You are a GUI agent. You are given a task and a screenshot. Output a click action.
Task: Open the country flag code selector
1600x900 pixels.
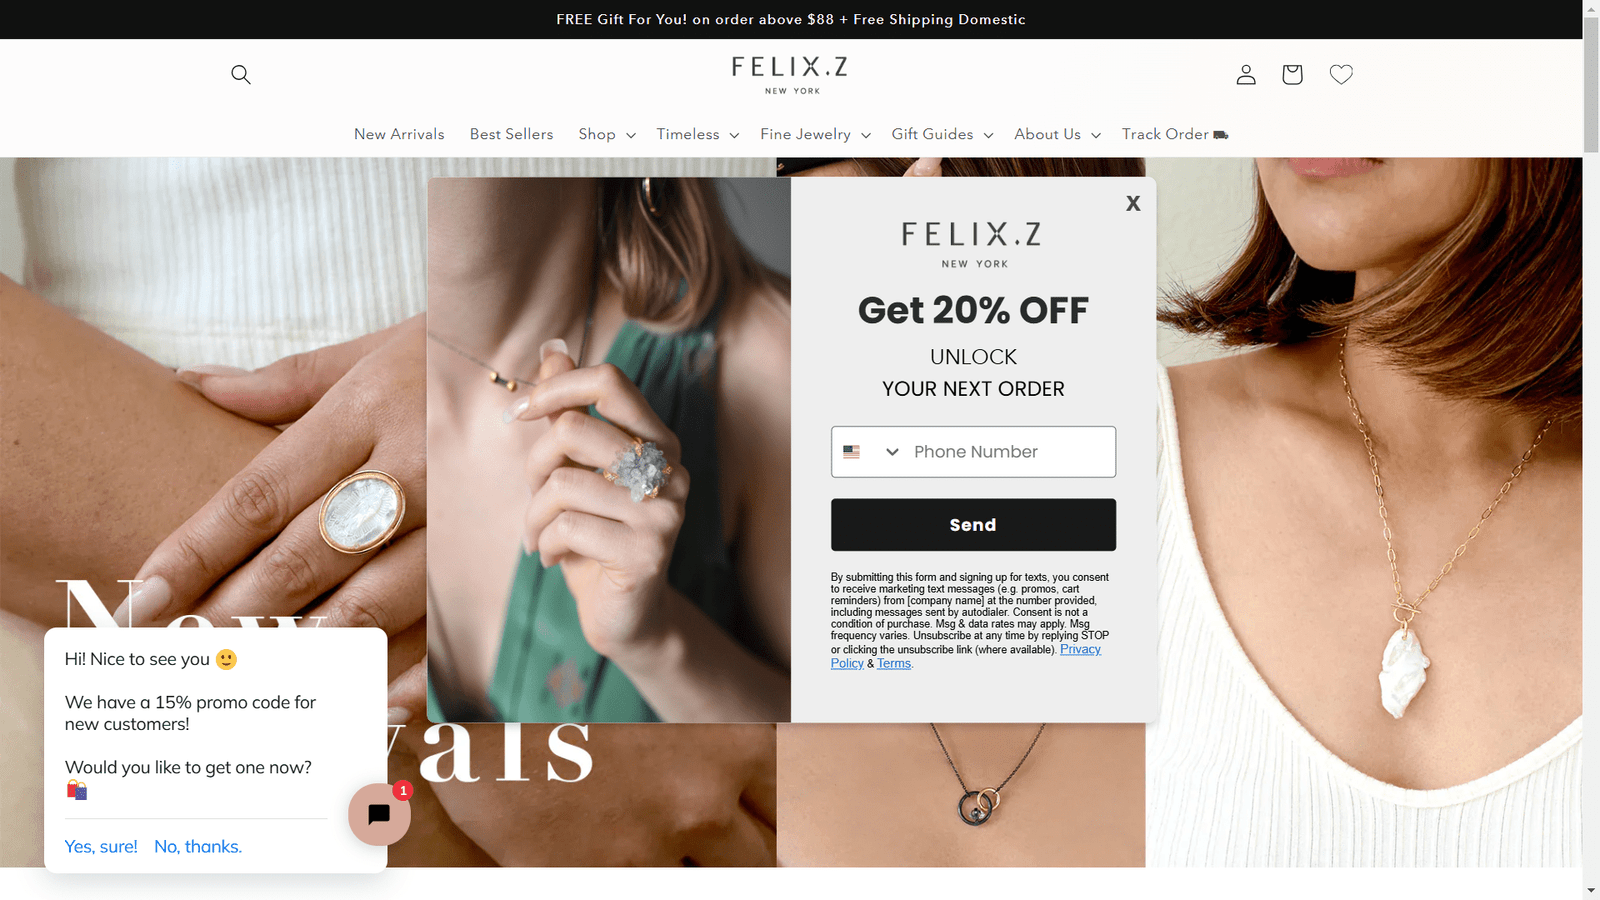[x=871, y=452]
